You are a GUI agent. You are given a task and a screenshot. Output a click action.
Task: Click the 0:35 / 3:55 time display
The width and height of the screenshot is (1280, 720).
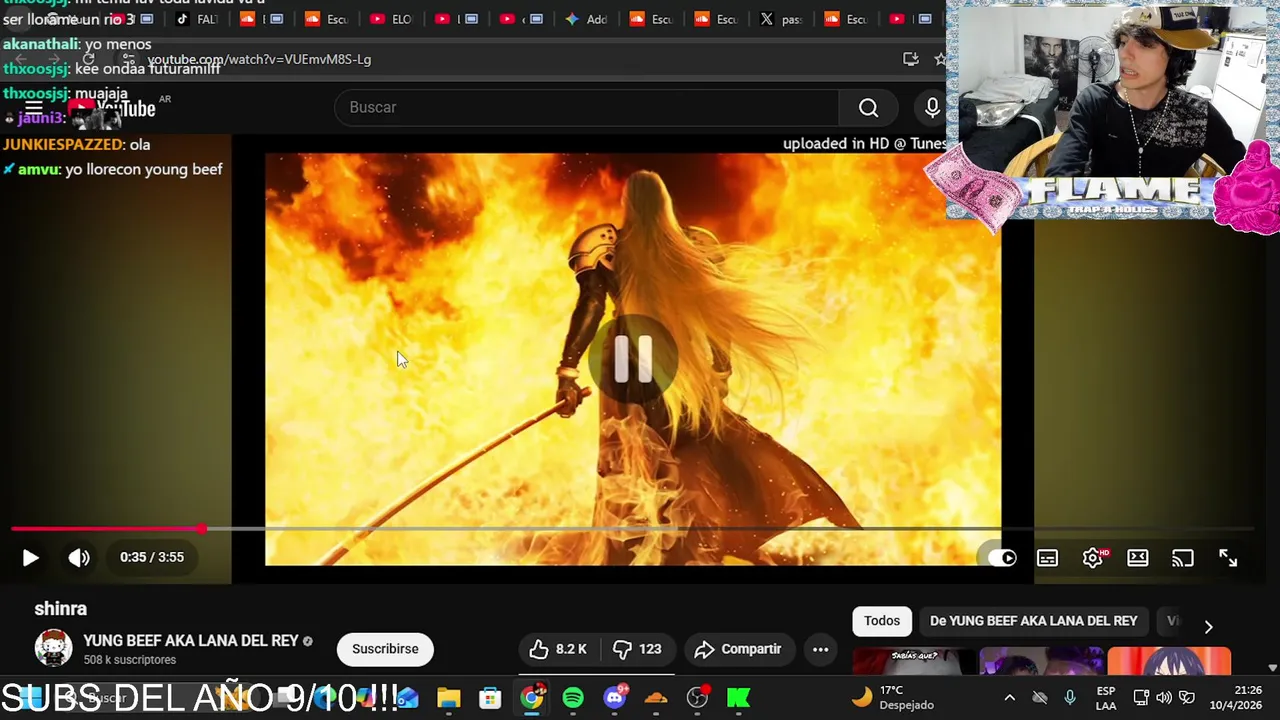click(152, 558)
